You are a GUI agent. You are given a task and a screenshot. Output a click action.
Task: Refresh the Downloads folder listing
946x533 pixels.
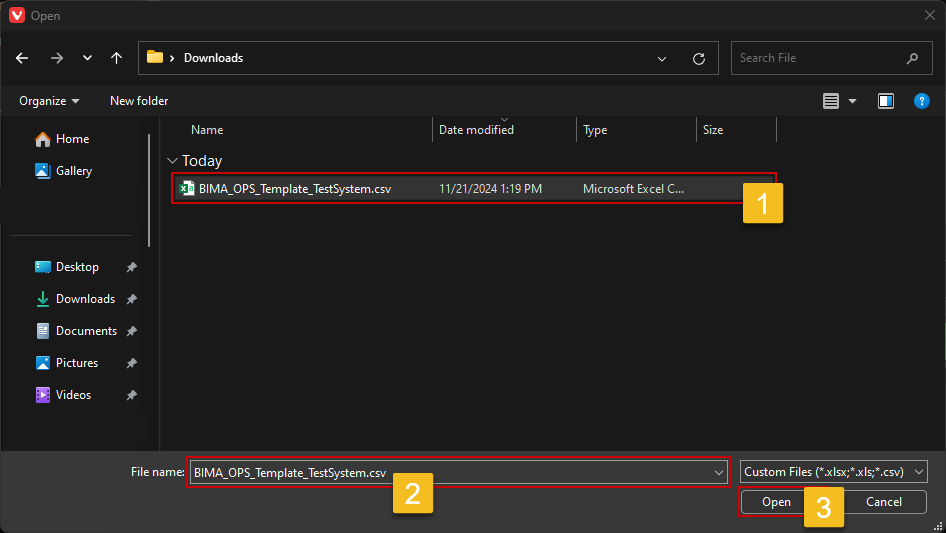699,58
